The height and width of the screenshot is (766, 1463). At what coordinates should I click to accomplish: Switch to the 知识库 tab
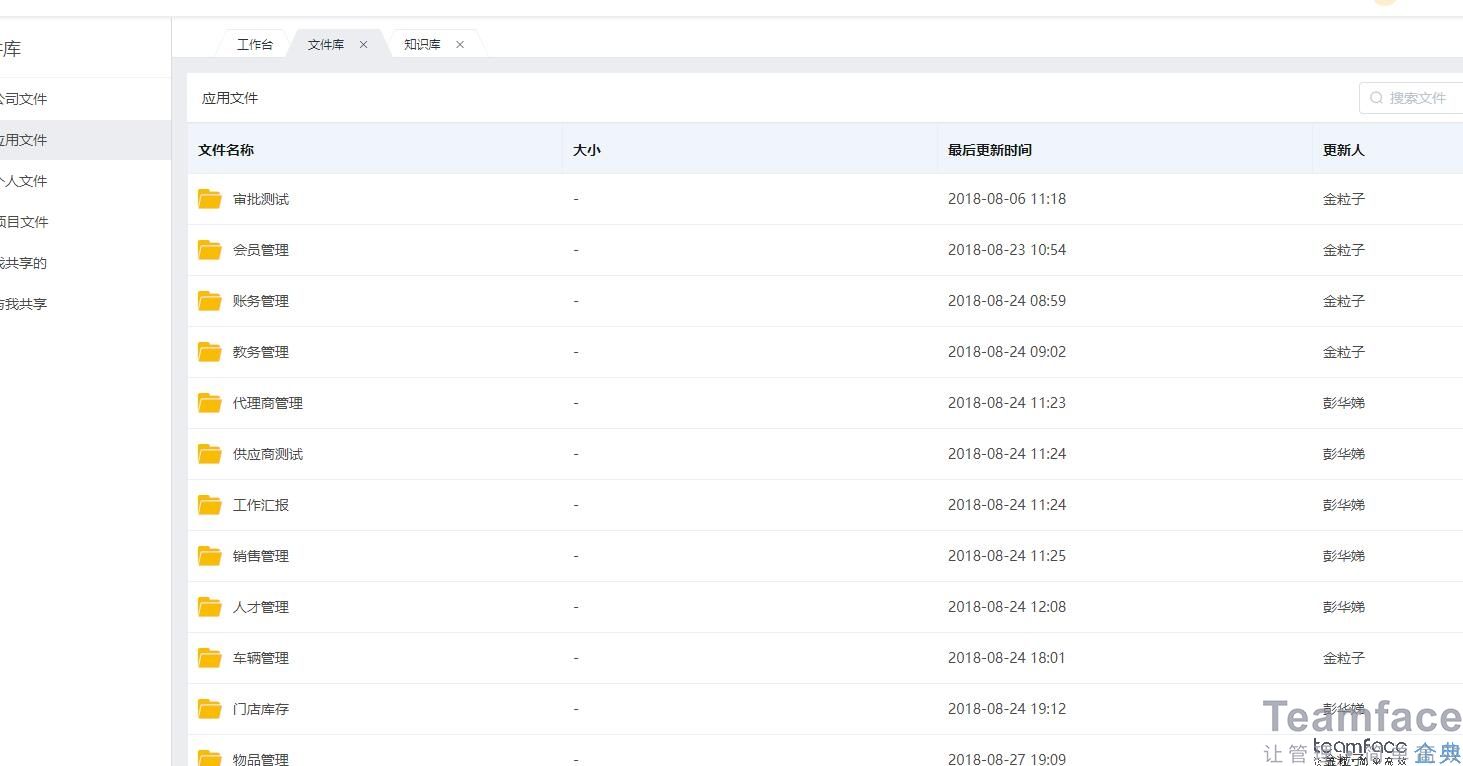pyautogui.click(x=422, y=45)
